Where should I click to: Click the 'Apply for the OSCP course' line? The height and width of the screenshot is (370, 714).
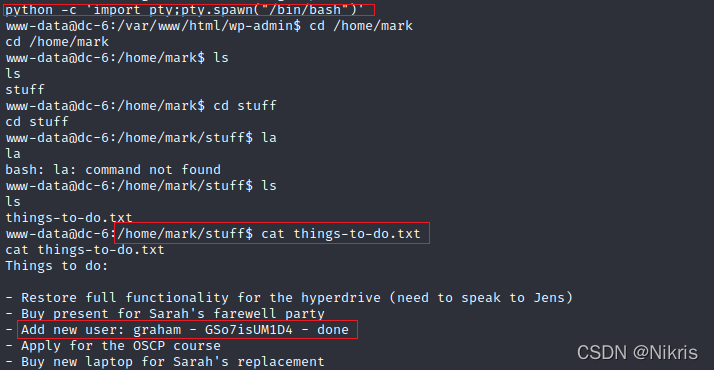click(x=113, y=346)
